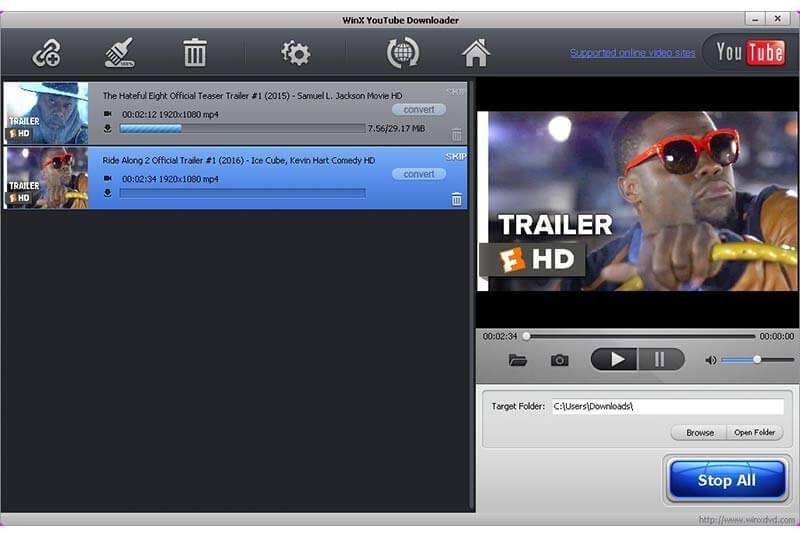Go to Home page icon
The width and height of the screenshot is (800, 537).
[x=476, y=53]
